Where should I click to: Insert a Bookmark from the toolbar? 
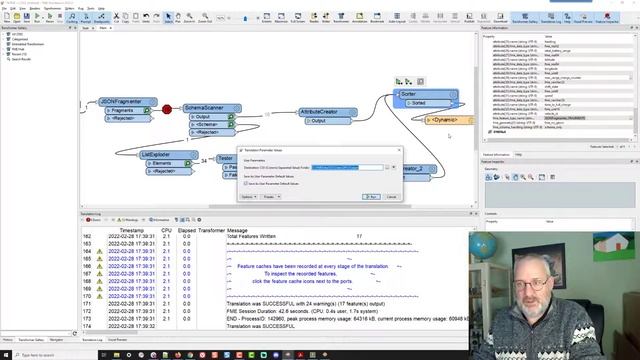click(x=377, y=17)
